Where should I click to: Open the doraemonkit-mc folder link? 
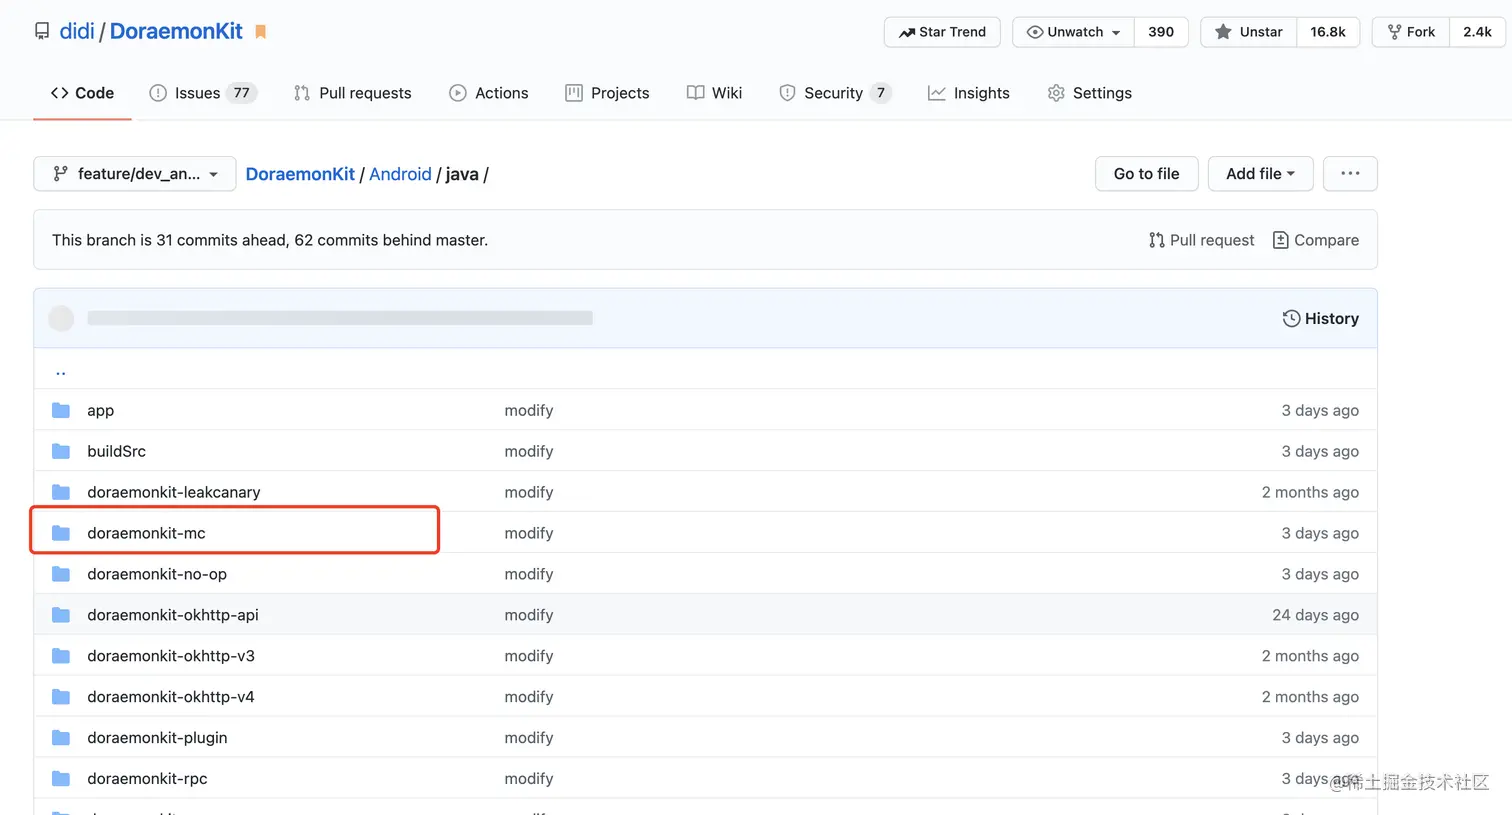[x=146, y=533]
